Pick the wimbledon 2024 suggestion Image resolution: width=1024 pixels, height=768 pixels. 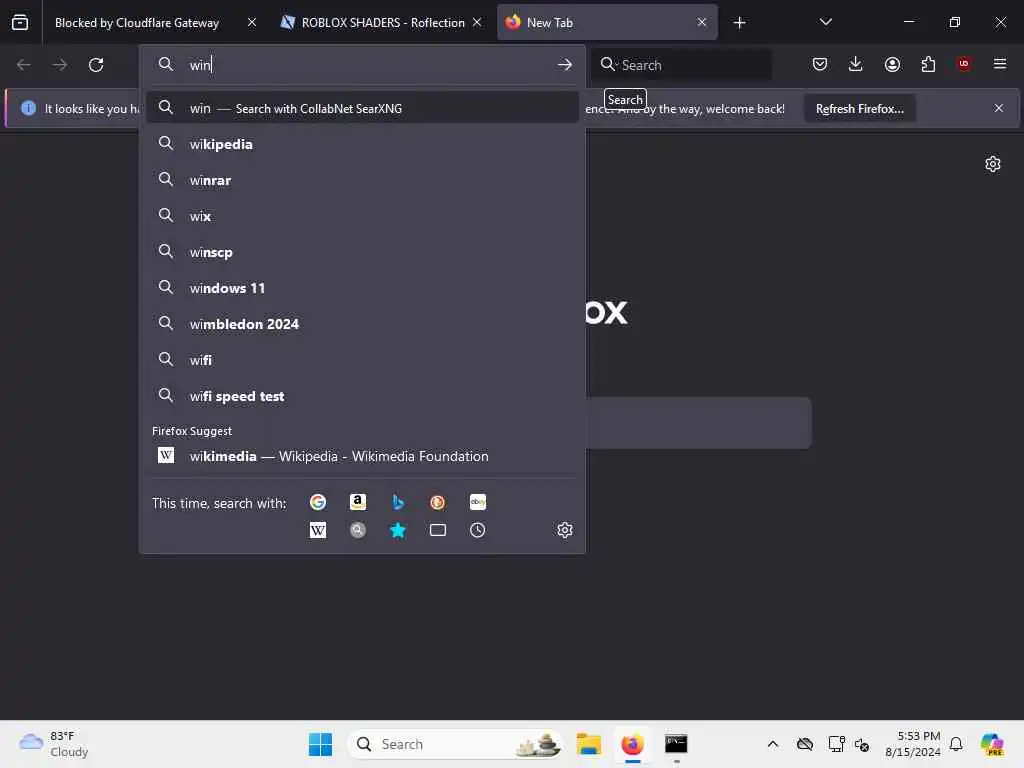(362, 324)
